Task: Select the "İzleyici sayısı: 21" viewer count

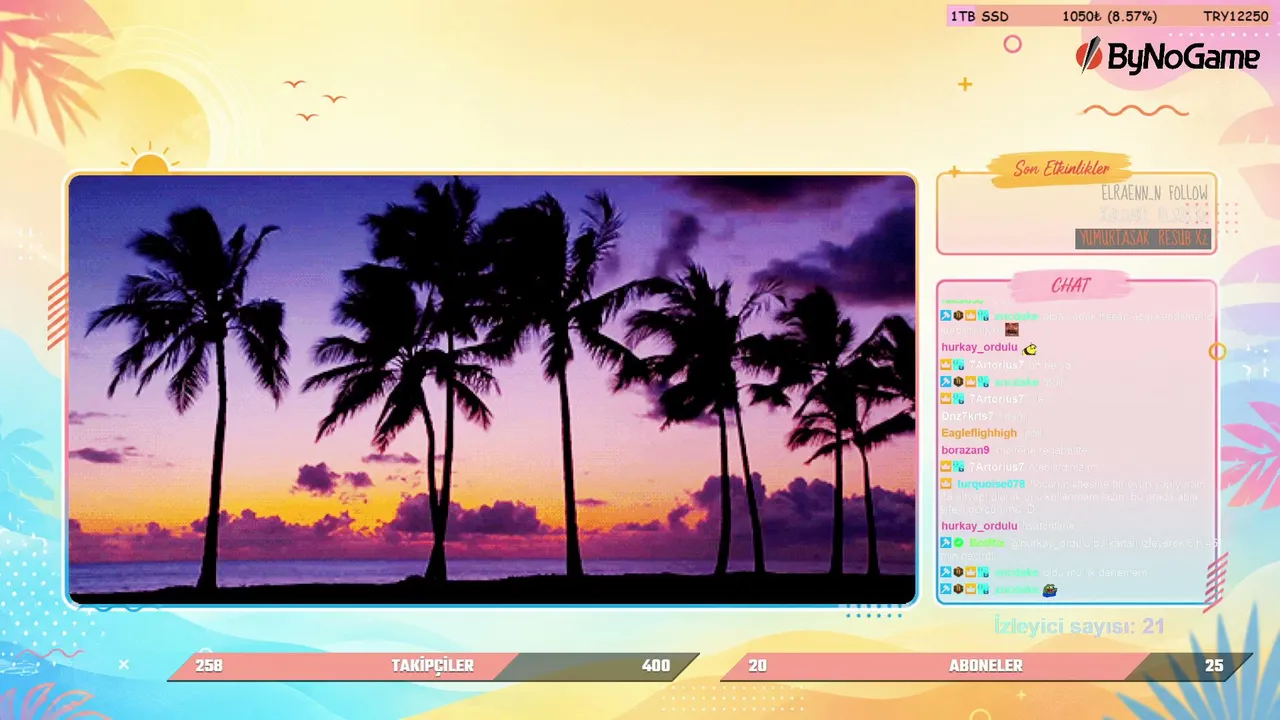Action: point(1079,626)
